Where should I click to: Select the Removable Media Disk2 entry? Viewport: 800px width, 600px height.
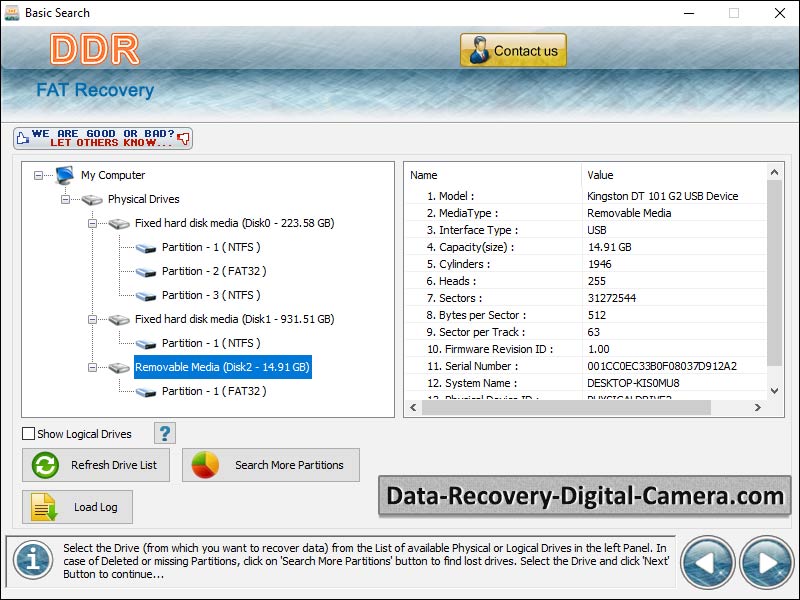[x=222, y=367]
